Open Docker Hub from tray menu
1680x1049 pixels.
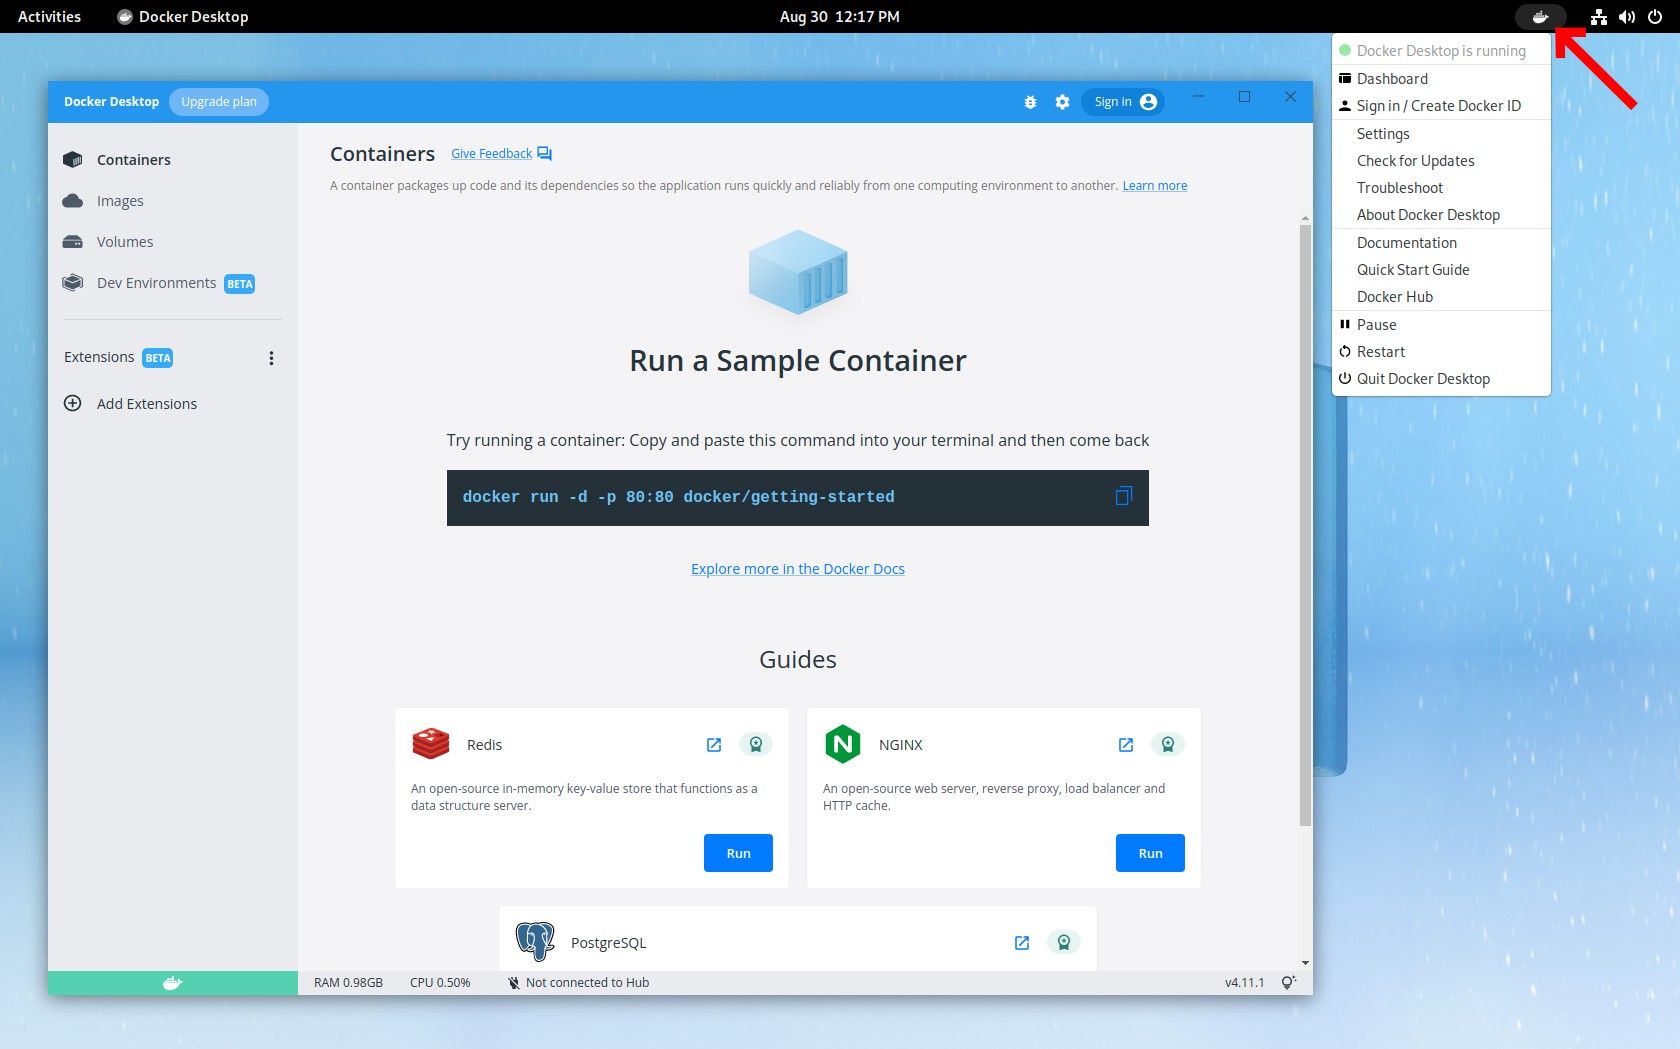(x=1441, y=297)
